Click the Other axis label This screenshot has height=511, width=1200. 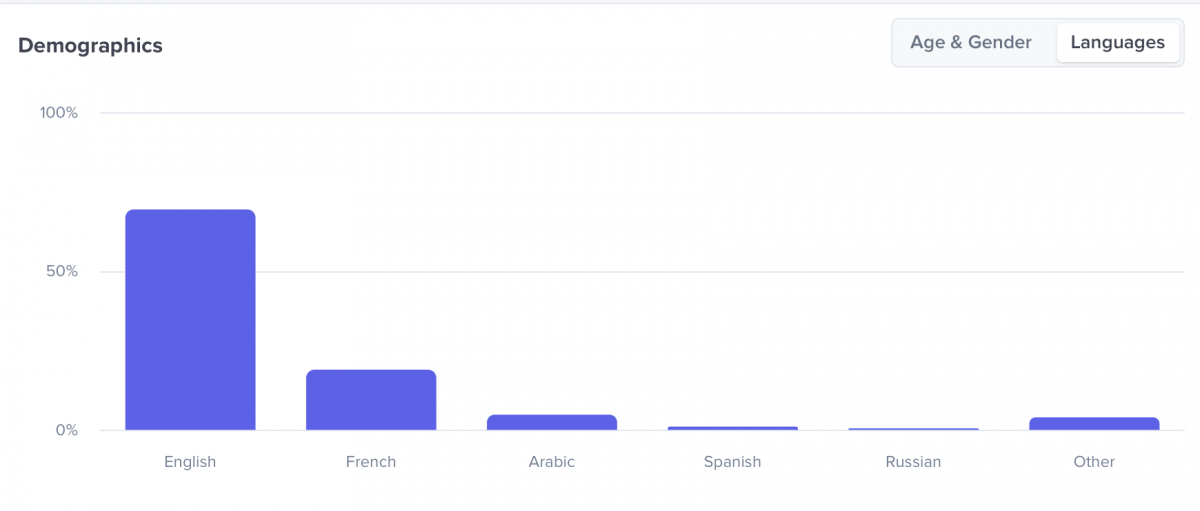coord(1094,462)
